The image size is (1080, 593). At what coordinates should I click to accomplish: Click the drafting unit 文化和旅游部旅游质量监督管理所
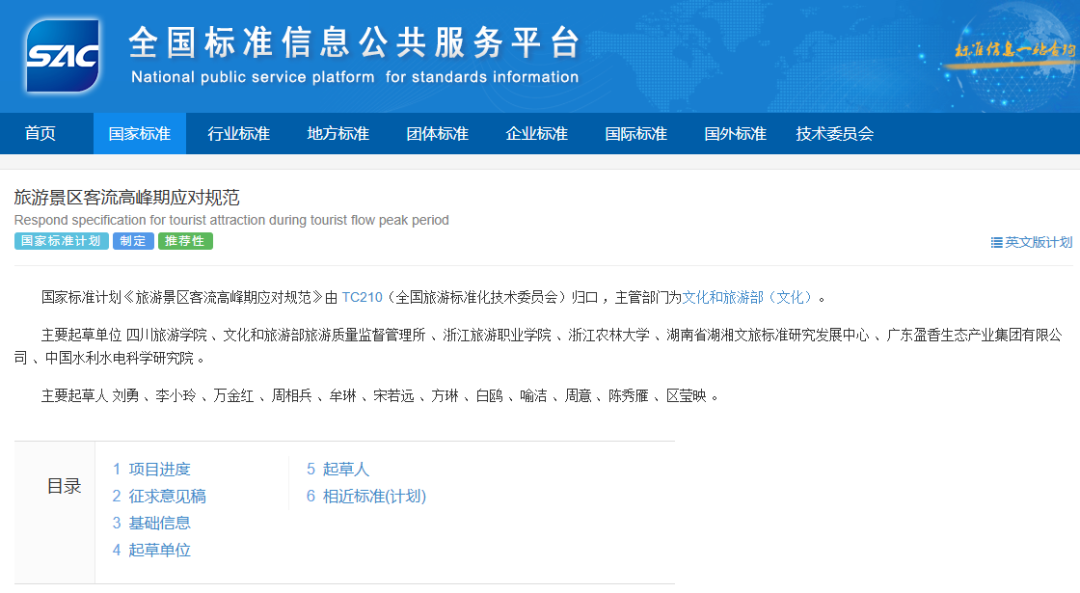pyautogui.click(x=324, y=335)
